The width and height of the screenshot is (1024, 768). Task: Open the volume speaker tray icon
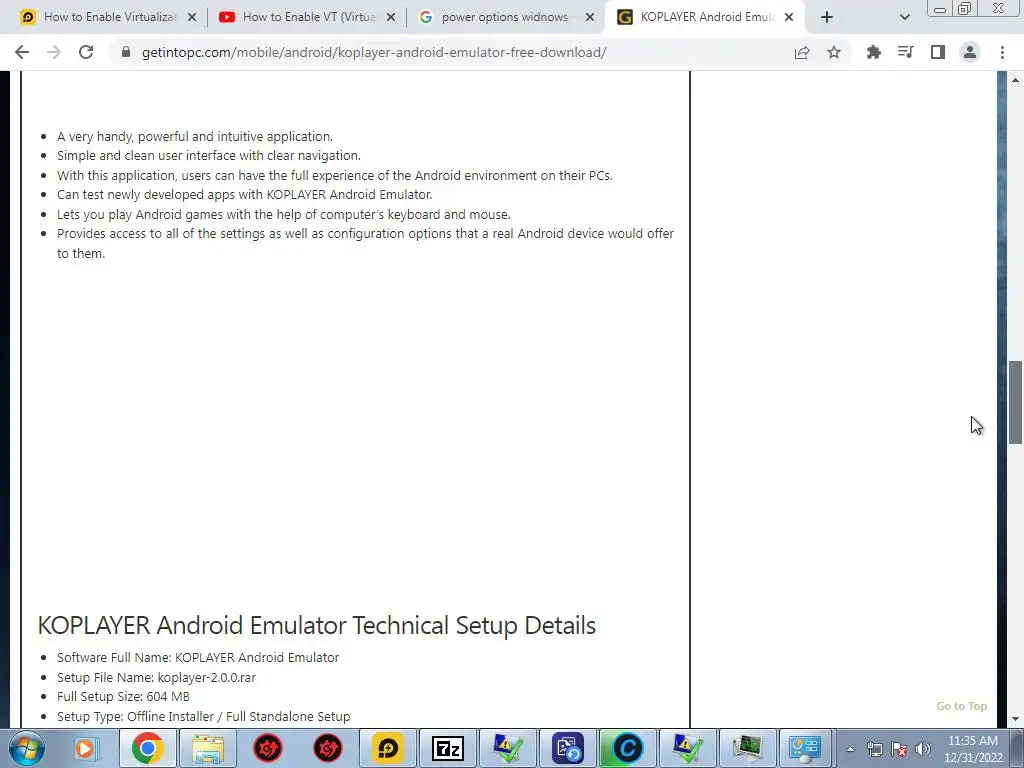point(922,749)
